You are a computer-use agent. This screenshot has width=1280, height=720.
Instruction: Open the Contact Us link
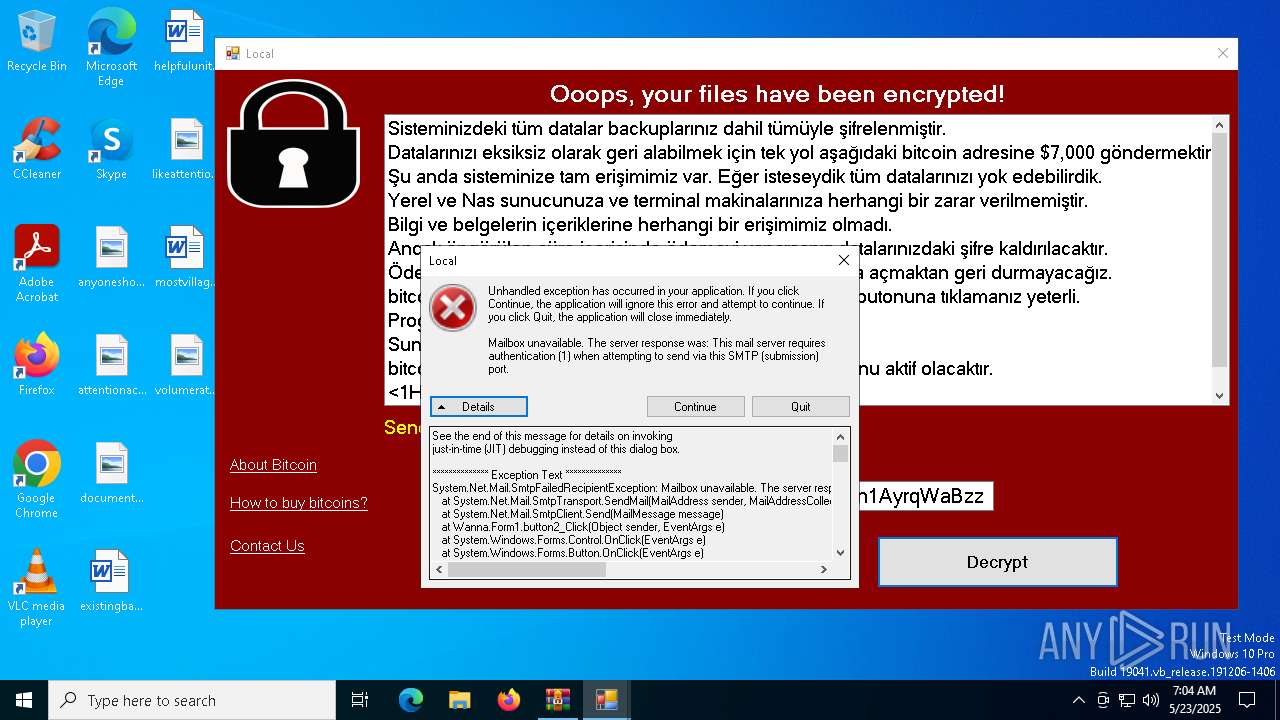(x=267, y=546)
